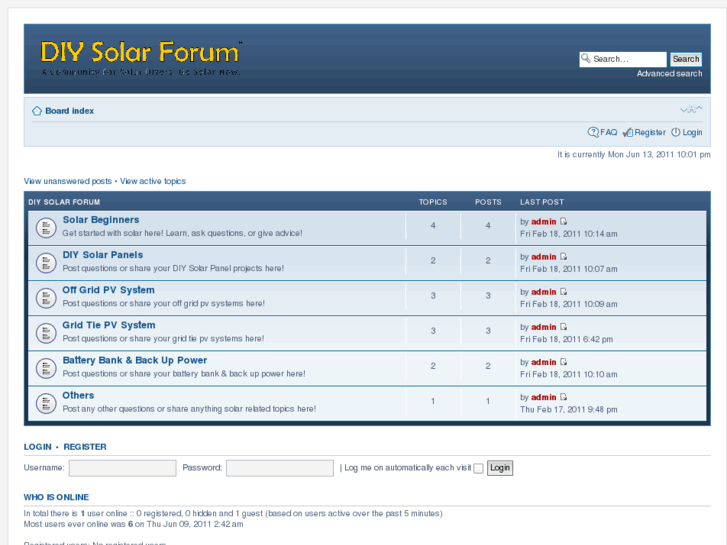727x545 pixels.
Task: Open the DIY Solar Panels forum
Action: coord(102,255)
